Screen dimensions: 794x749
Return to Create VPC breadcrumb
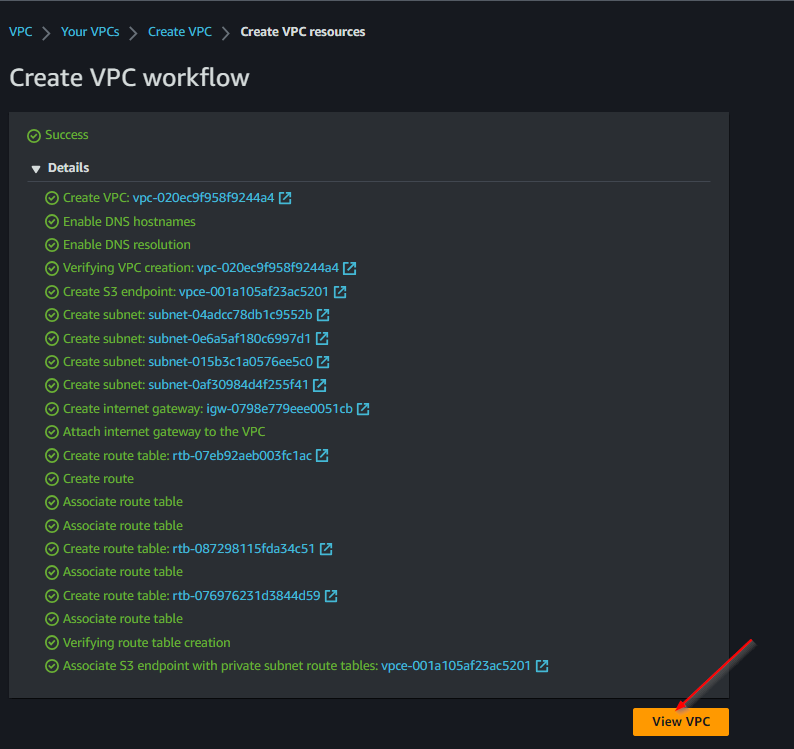(x=180, y=32)
